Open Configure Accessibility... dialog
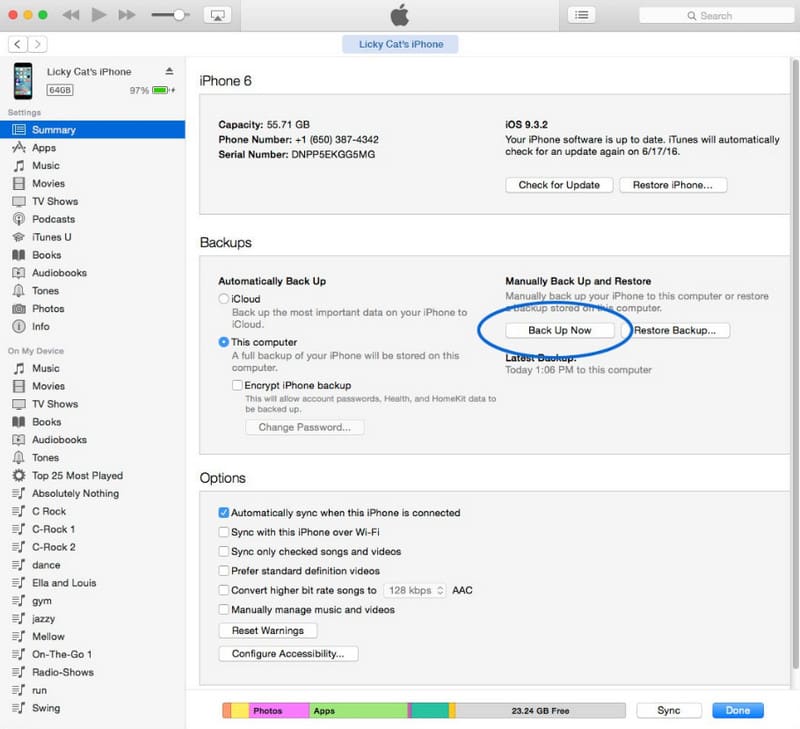The image size is (800, 729). tap(288, 655)
